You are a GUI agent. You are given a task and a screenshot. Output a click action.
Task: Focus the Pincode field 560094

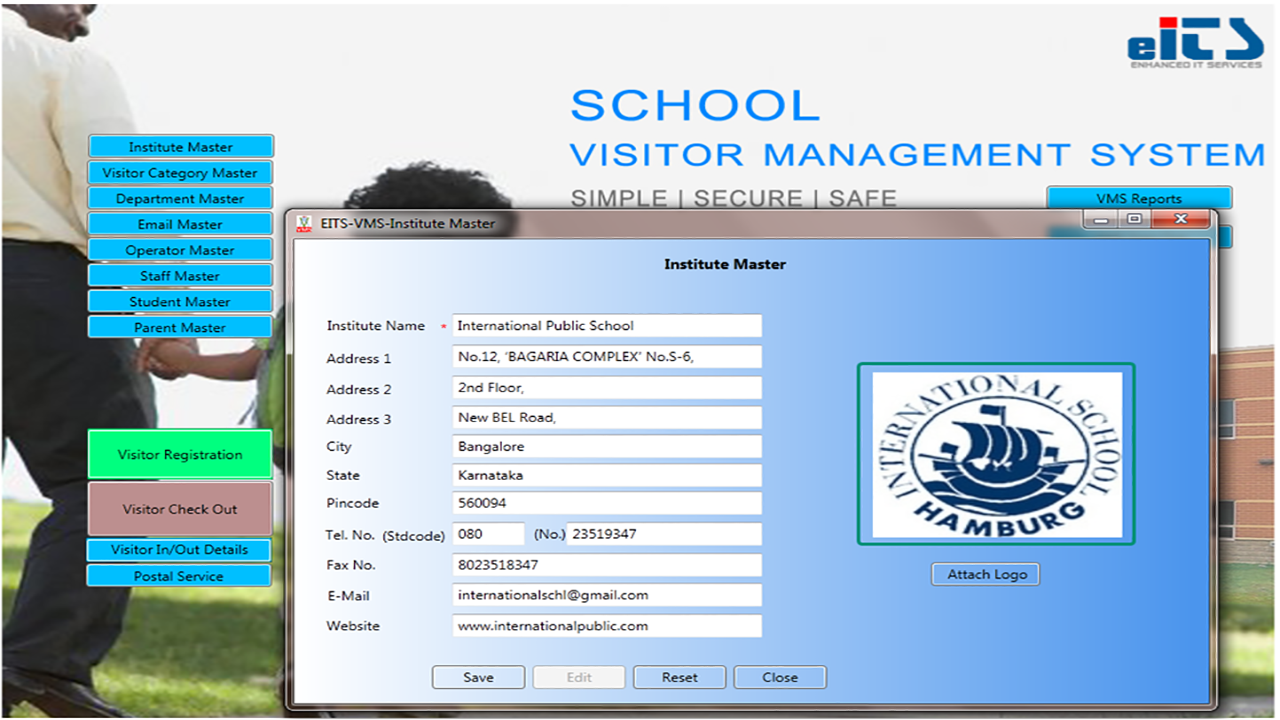607,504
